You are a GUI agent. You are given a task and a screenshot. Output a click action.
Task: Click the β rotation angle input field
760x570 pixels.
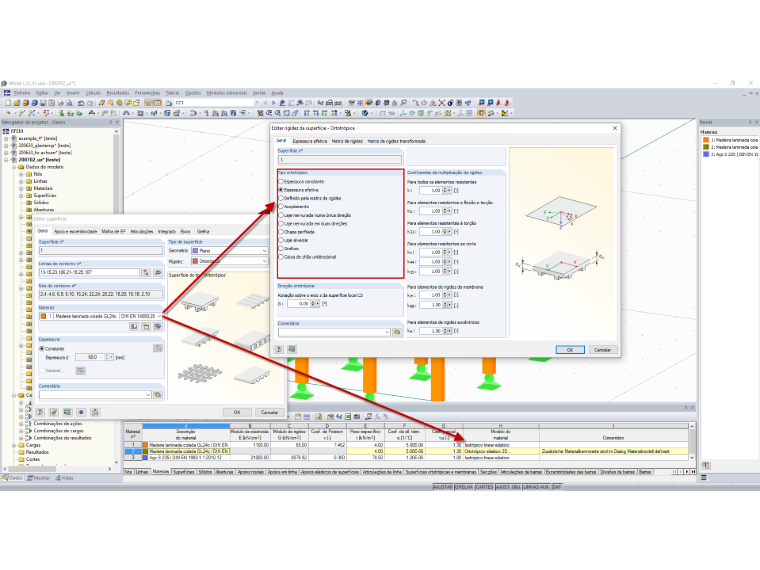pos(299,303)
